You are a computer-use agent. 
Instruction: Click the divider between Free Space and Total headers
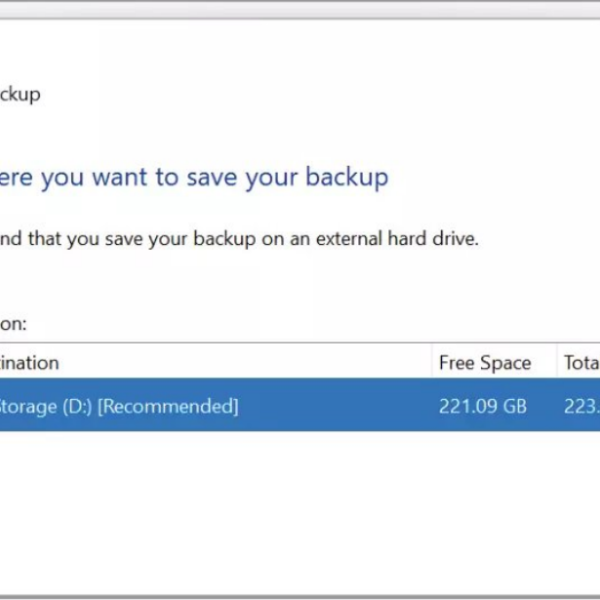coord(557,362)
